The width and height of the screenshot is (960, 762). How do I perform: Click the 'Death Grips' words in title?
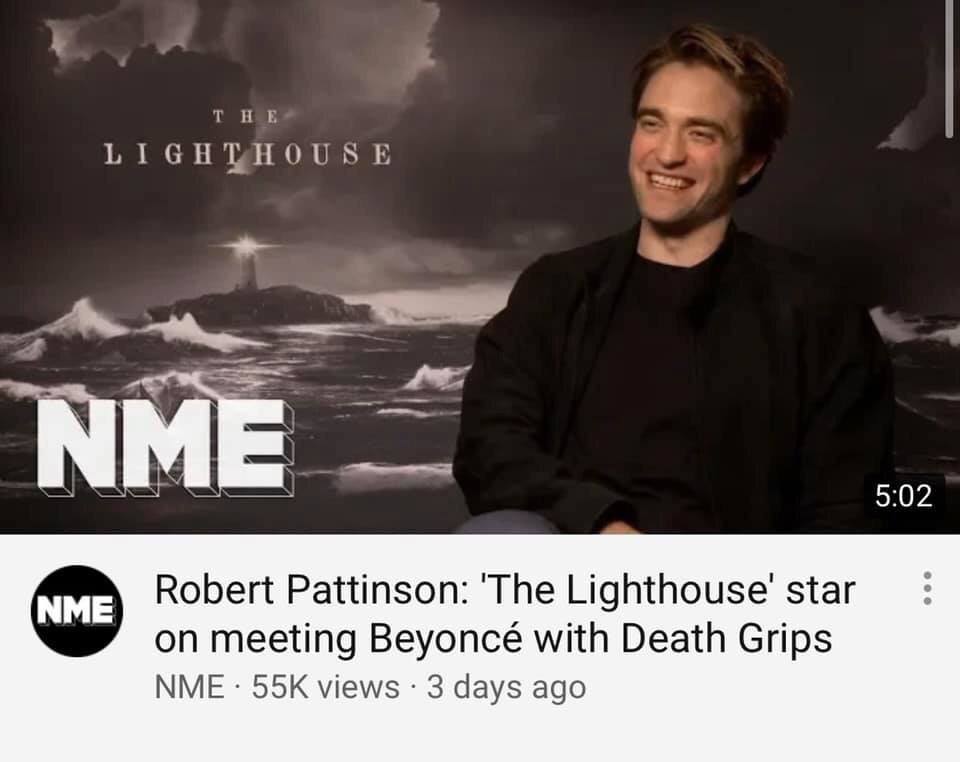coord(726,639)
